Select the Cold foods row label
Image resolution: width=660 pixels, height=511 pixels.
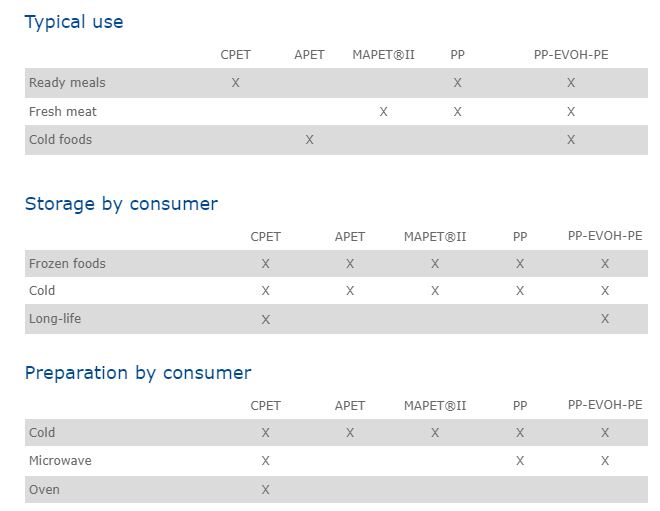coord(61,139)
